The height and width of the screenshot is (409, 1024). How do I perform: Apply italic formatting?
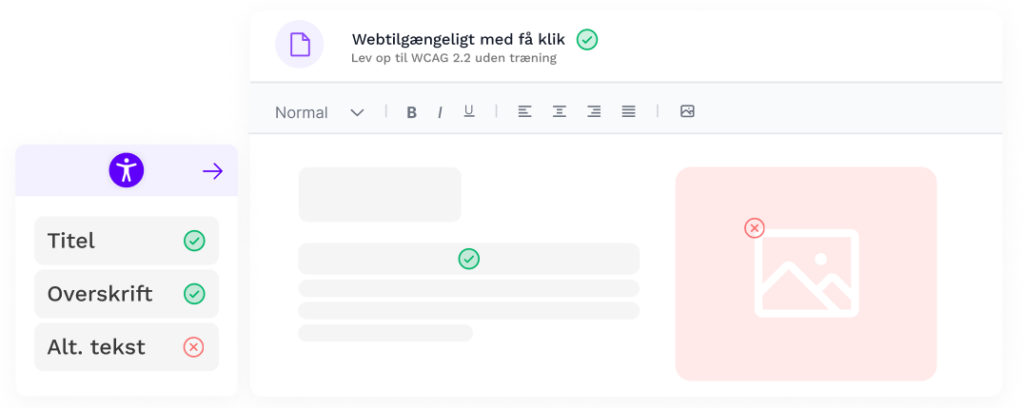(x=440, y=112)
